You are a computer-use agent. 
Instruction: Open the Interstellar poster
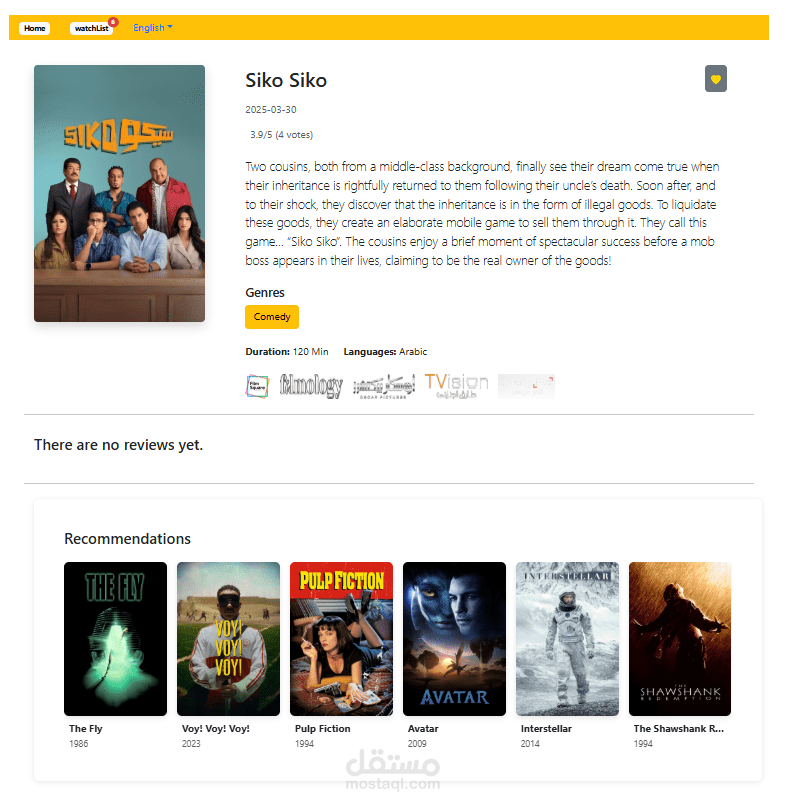click(567, 638)
